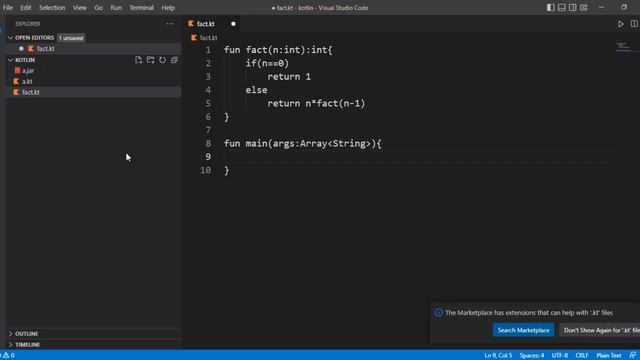Click 'return n*fact(n-1)' on line 5

click(316, 103)
